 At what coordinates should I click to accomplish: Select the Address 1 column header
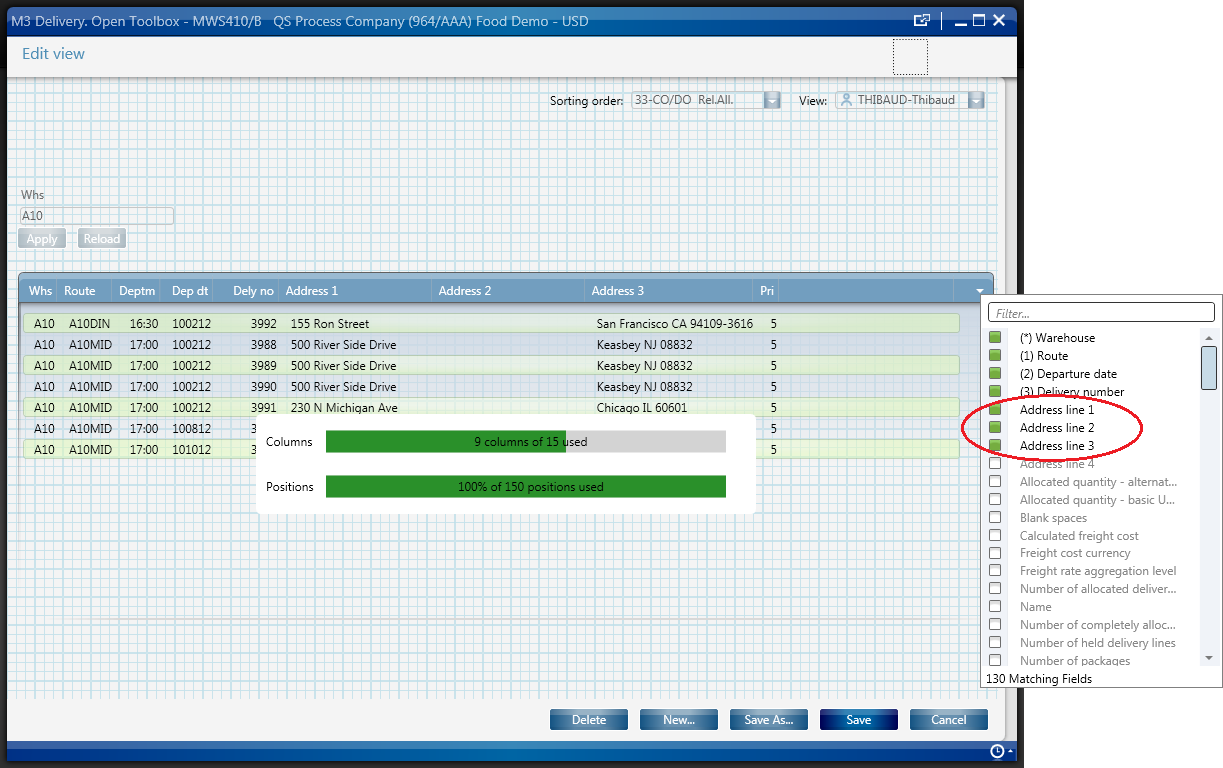coord(312,291)
